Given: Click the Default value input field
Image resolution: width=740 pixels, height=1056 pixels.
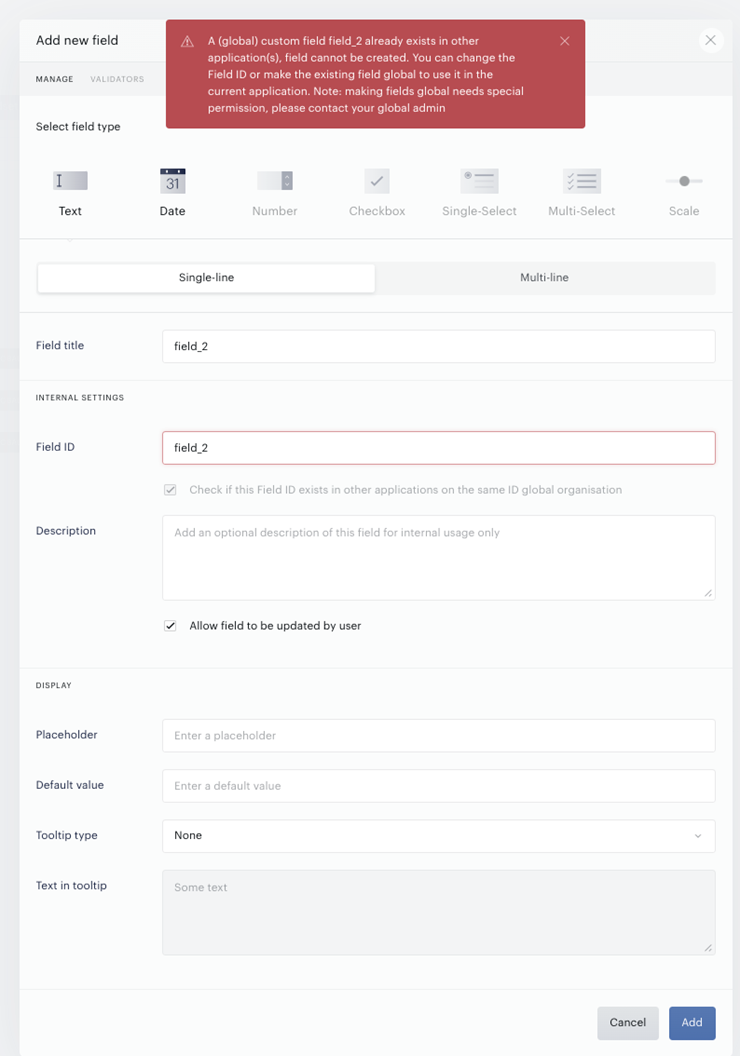Looking at the screenshot, I should pyautogui.click(x=438, y=786).
